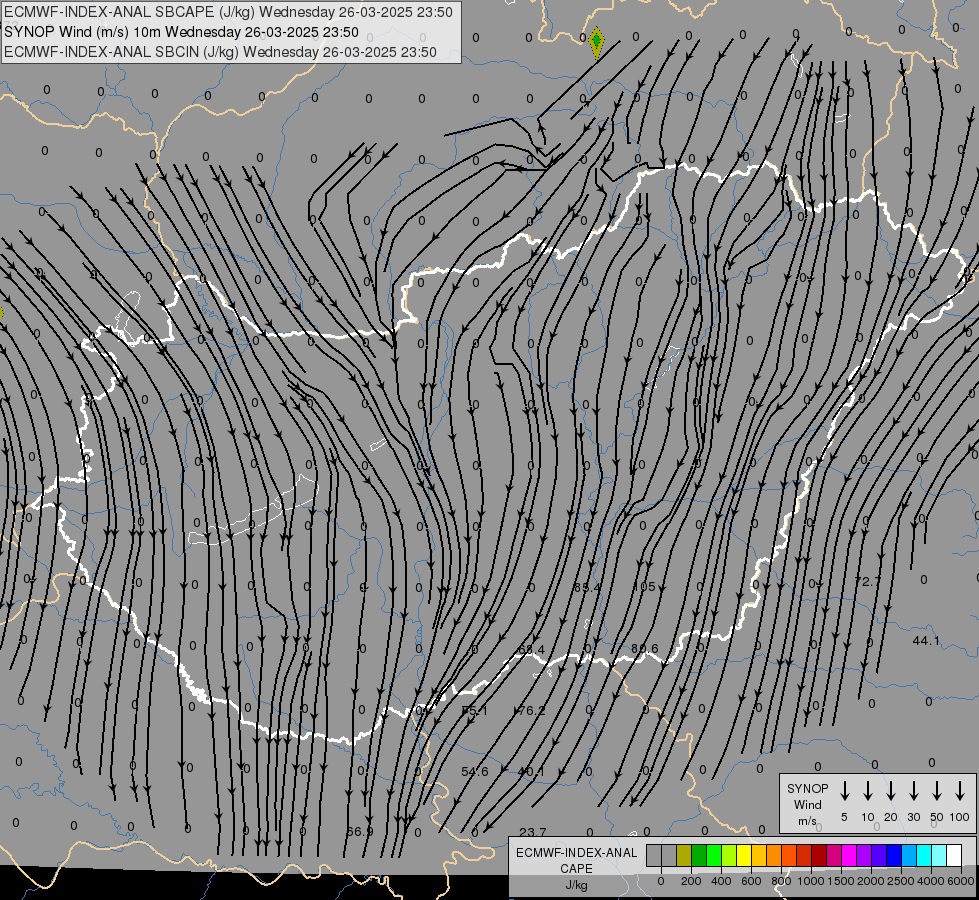This screenshot has height=900, width=979.
Task: Click the 1000 tick label on CAPE scale
Action: pyautogui.click(x=811, y=881)
